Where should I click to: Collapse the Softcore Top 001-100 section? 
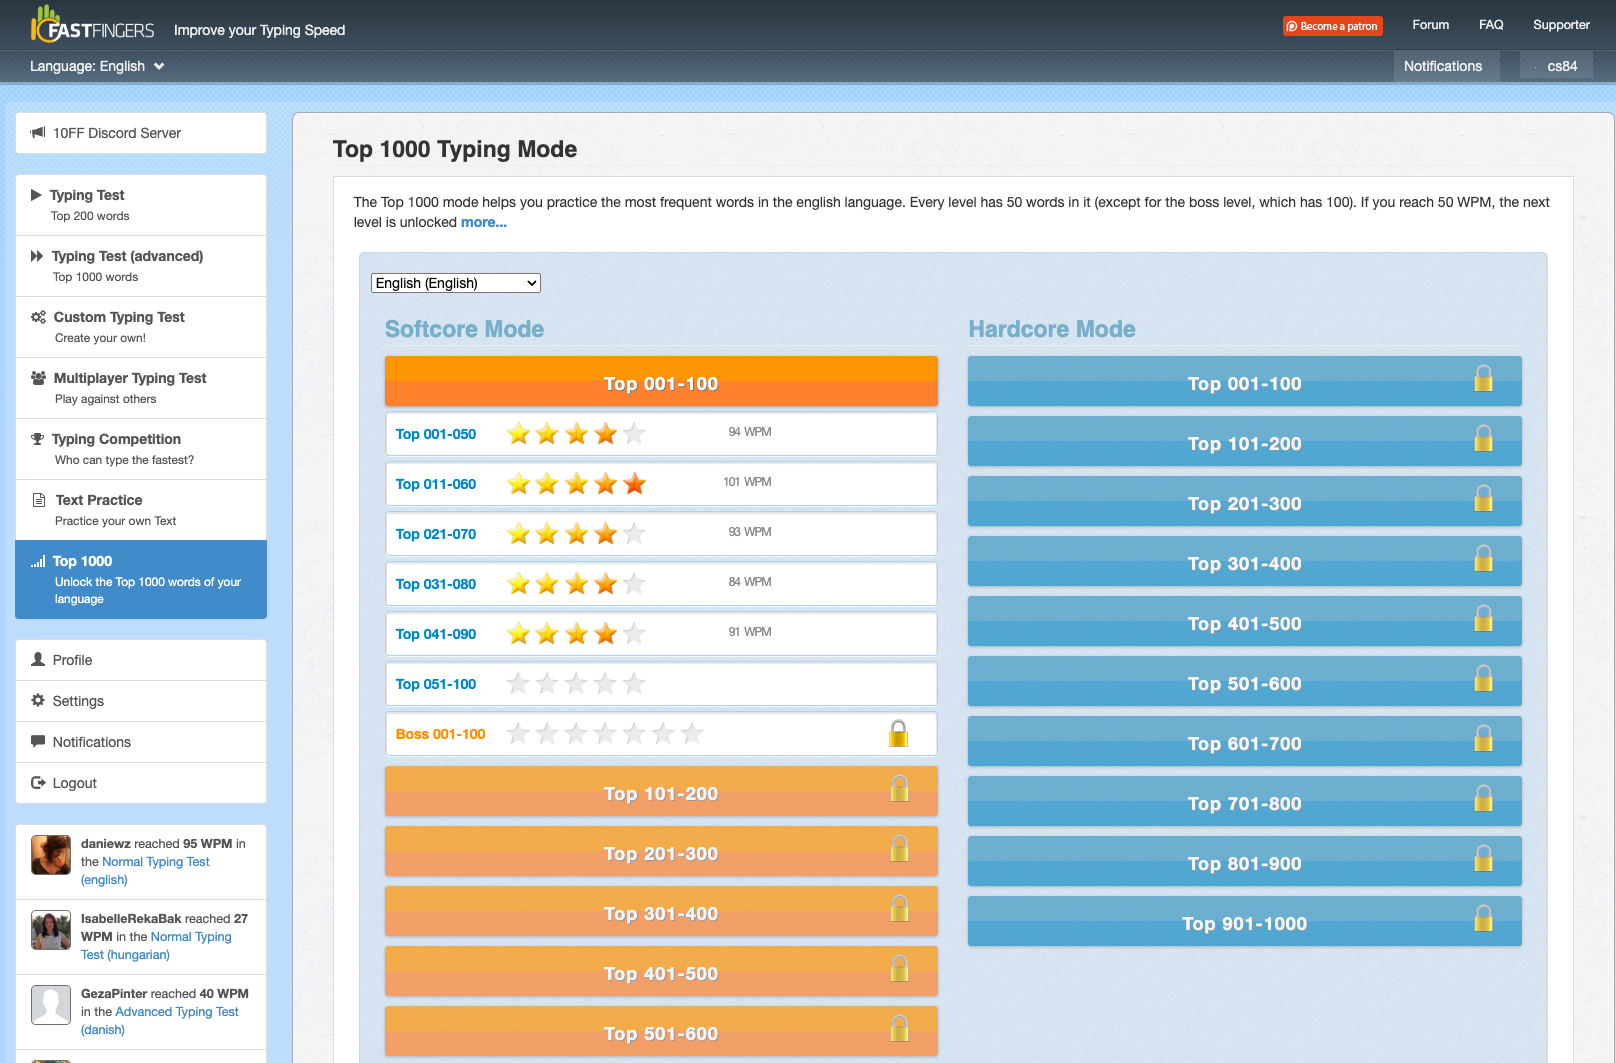pos(661,382)
